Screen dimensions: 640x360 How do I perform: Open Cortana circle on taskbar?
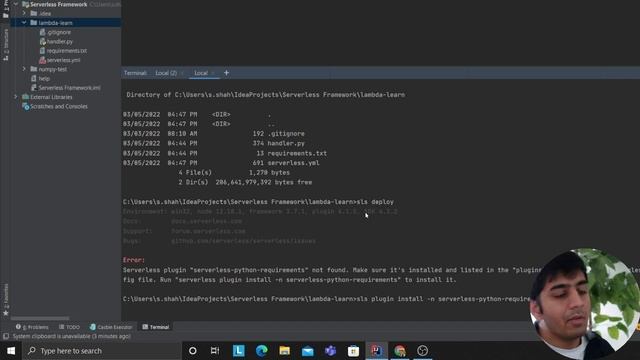(x=193, y=351)
